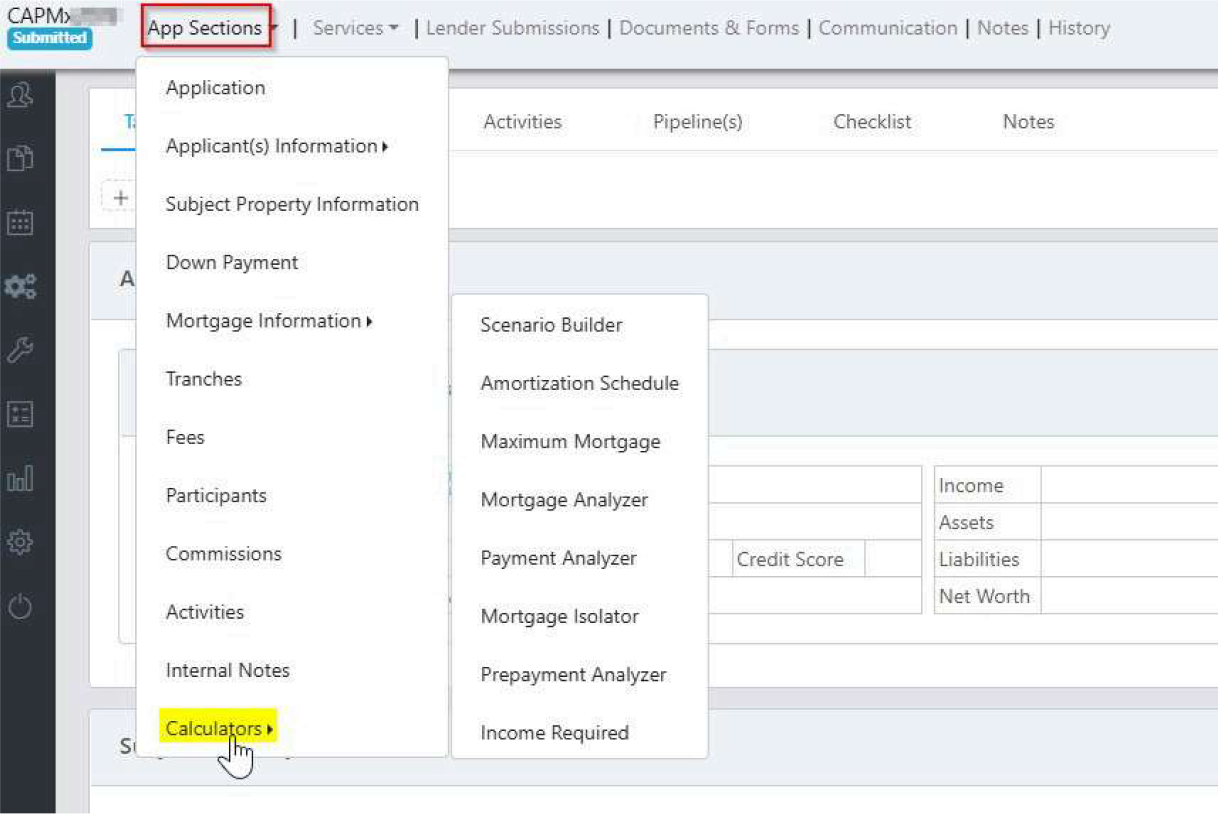Choose Amortization Schedule from submenu

point(579,383)
